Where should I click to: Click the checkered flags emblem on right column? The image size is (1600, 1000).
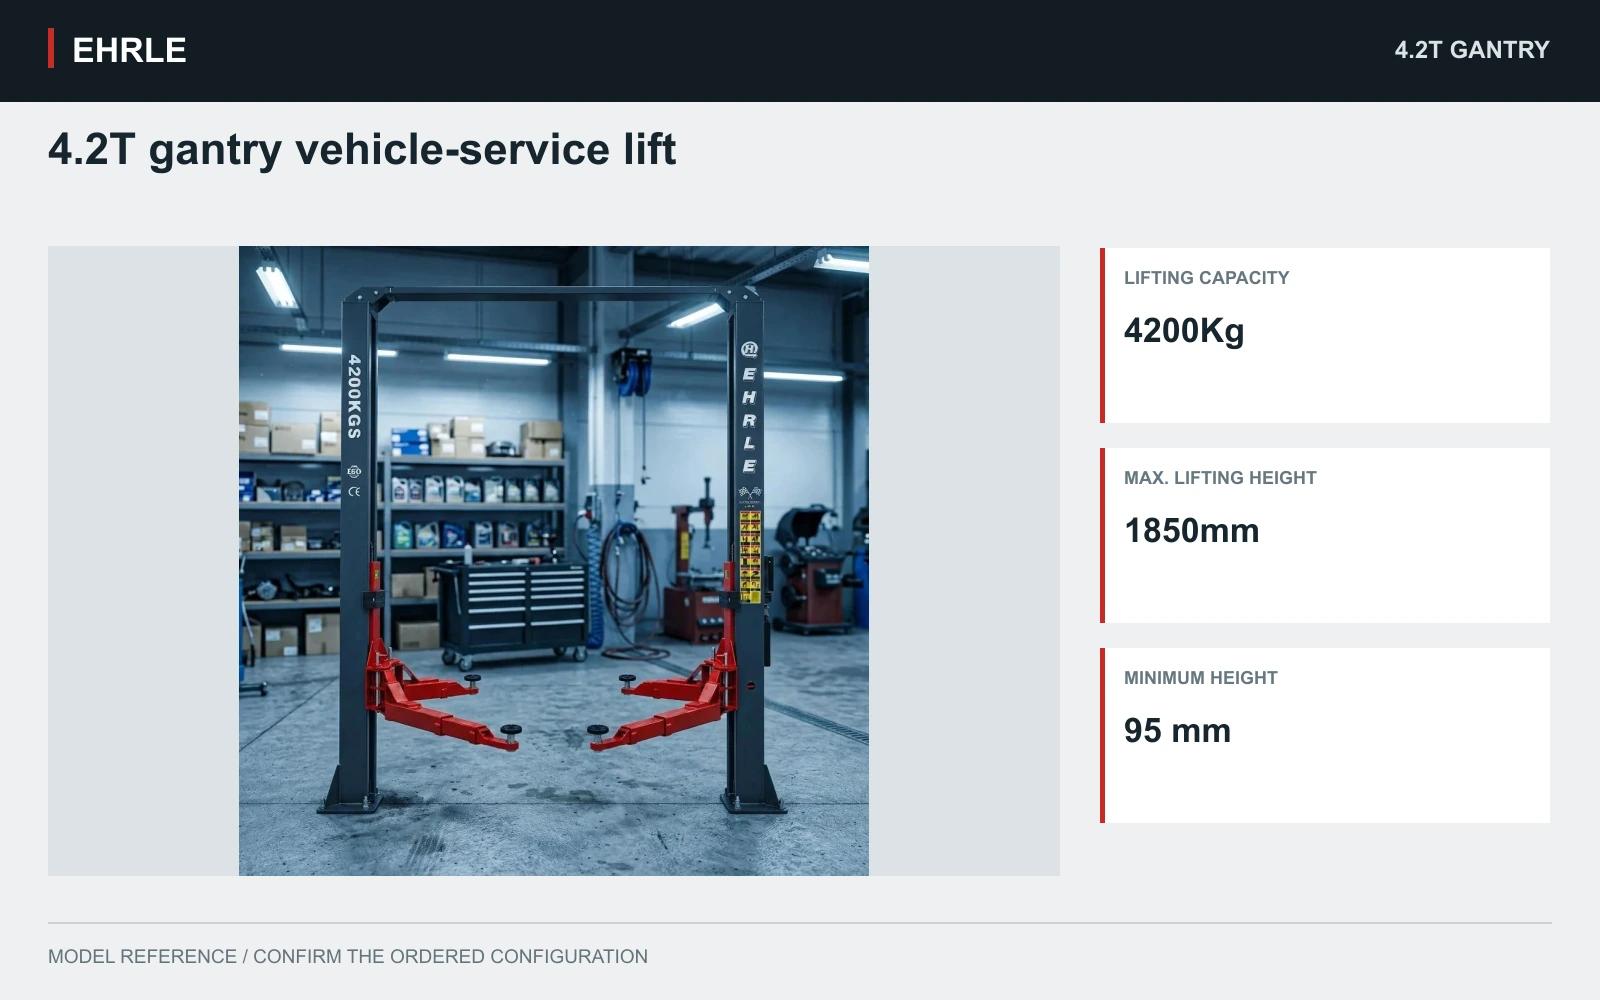click(x=749, y=493)
